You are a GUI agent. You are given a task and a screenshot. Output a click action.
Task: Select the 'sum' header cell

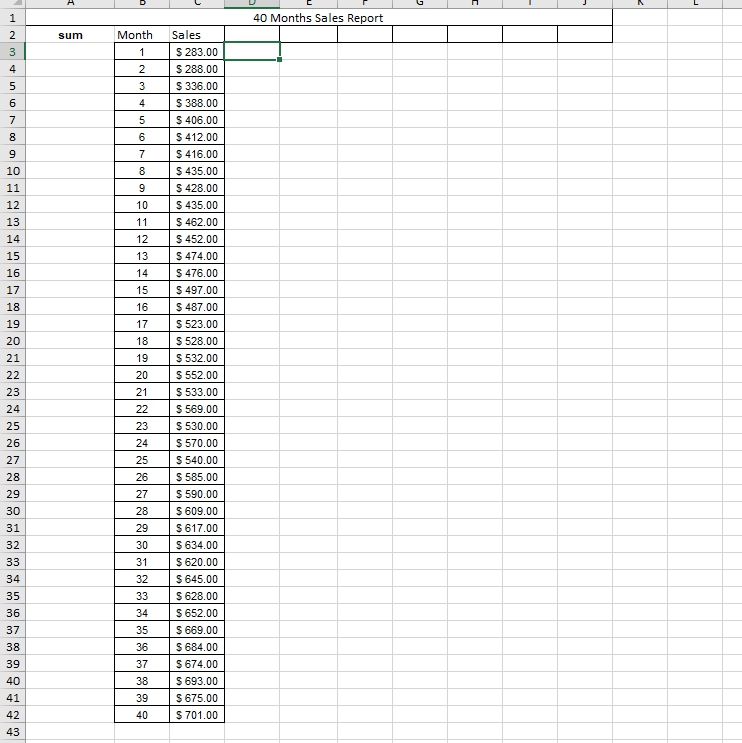pos(70,35)
